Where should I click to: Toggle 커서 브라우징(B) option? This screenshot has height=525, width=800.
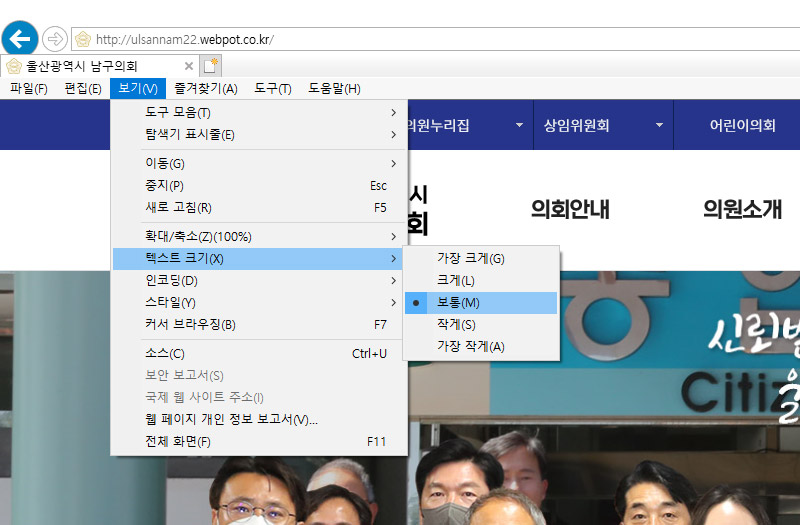[x=259, y=324]
